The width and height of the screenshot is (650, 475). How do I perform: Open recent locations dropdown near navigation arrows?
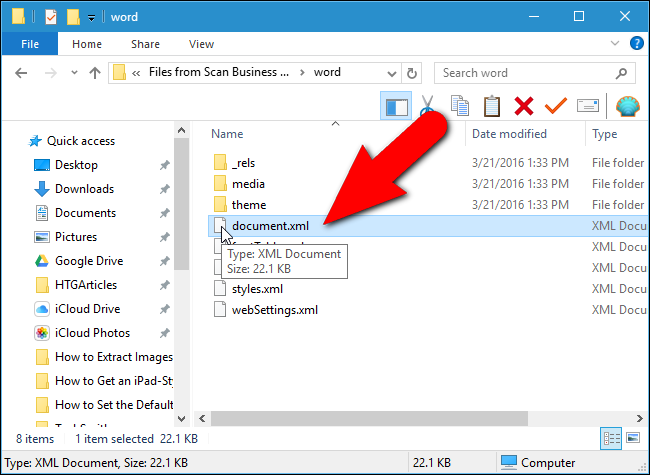tap(72, 72)
